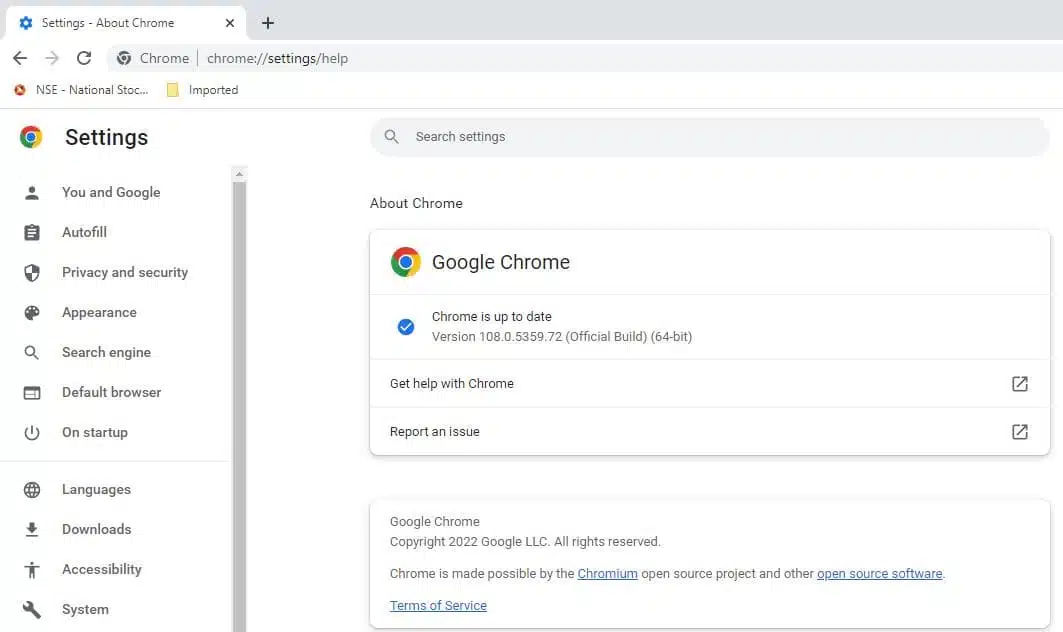The width and height of the screenshot is (1063, 632).
Task: Click the sidebar scrollbar thumb
Action: [x=239, y=407]
